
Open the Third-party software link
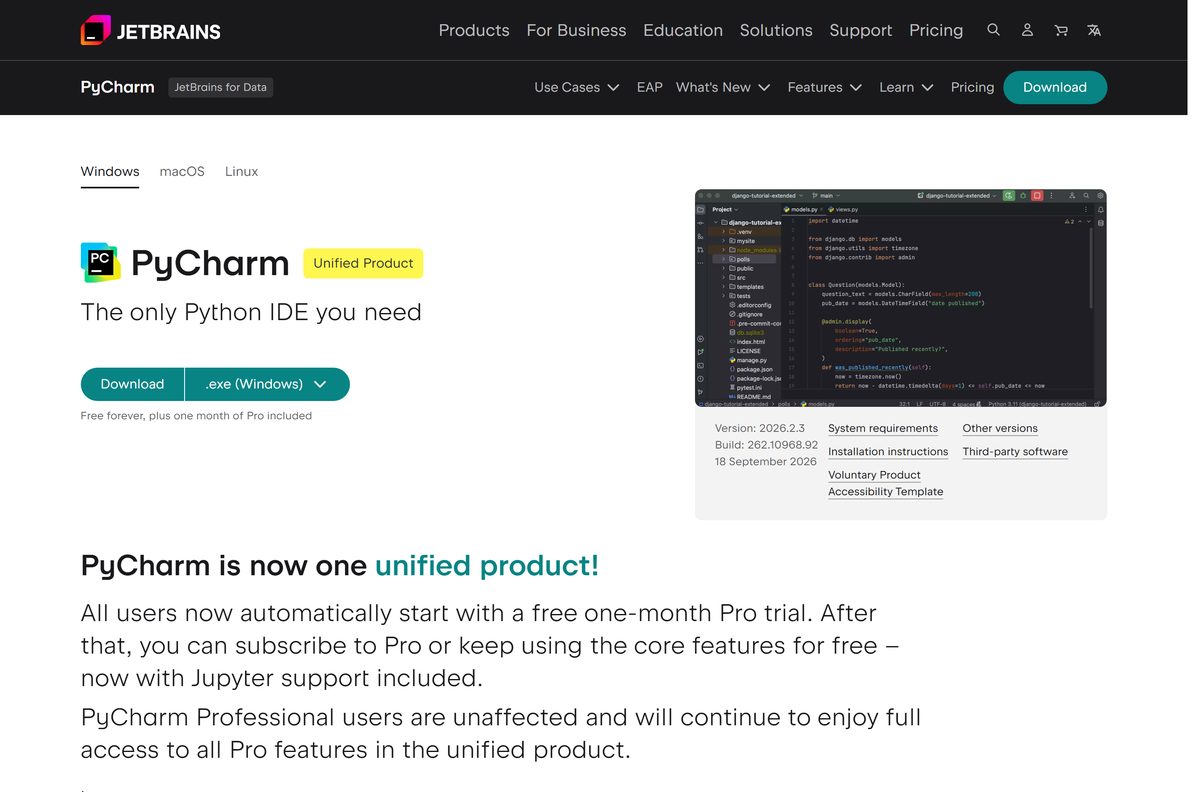1015,452
